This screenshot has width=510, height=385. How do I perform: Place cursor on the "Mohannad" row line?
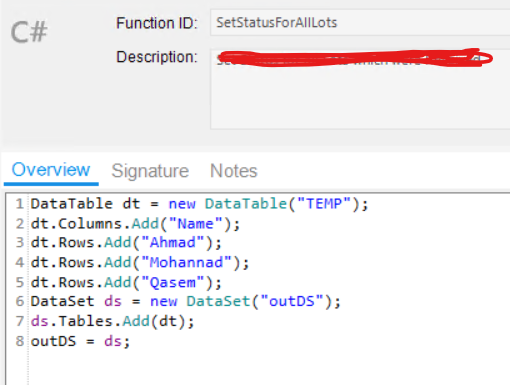140,263
